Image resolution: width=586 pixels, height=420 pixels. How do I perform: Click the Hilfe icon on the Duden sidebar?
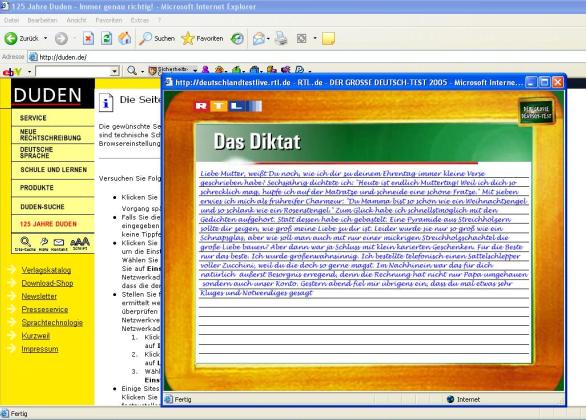[x=44, y=242]
